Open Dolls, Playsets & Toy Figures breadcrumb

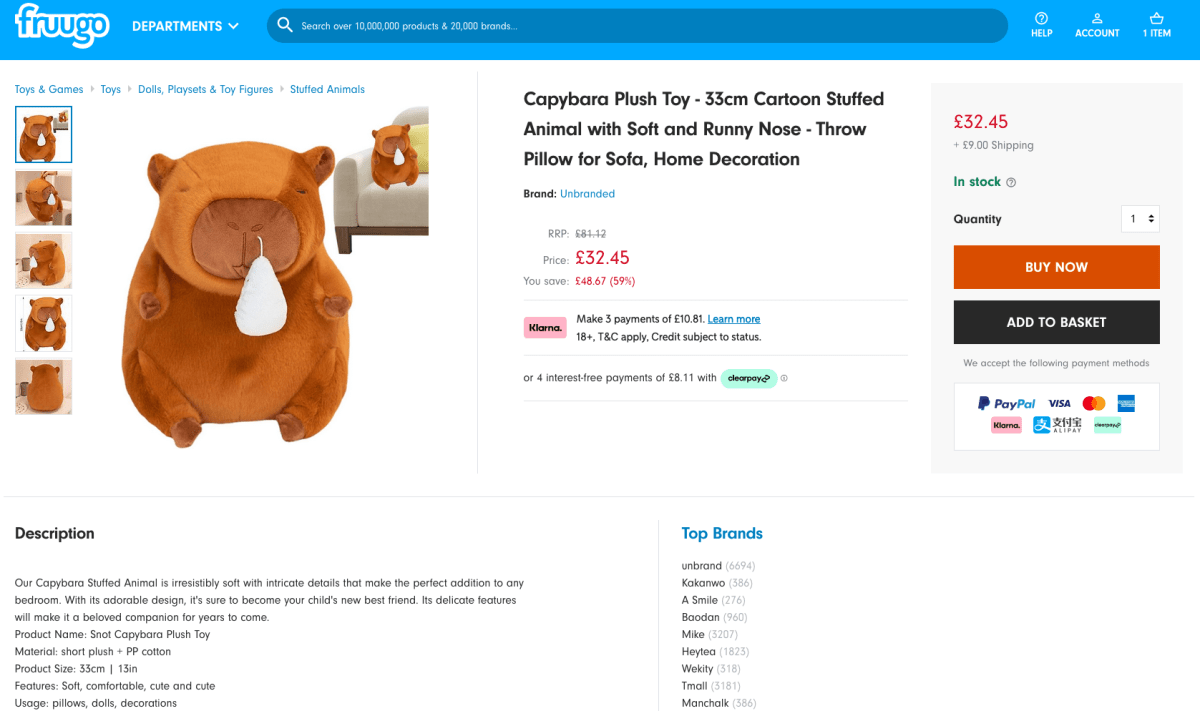[x=205, y=89]
